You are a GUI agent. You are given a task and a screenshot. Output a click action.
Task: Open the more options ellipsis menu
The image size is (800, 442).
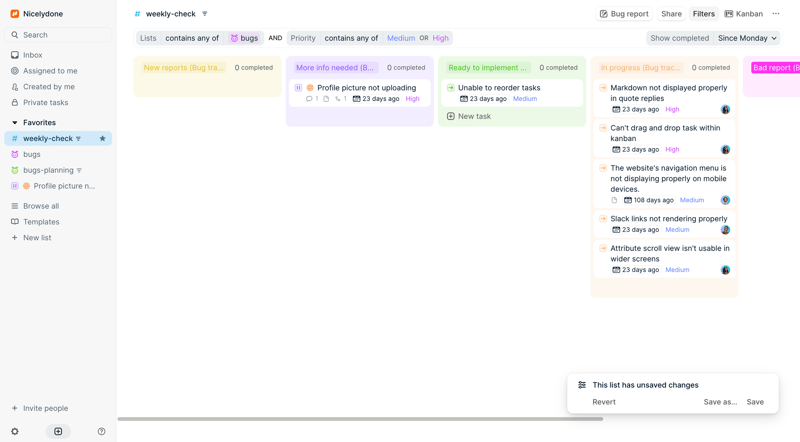click(776, 14)
